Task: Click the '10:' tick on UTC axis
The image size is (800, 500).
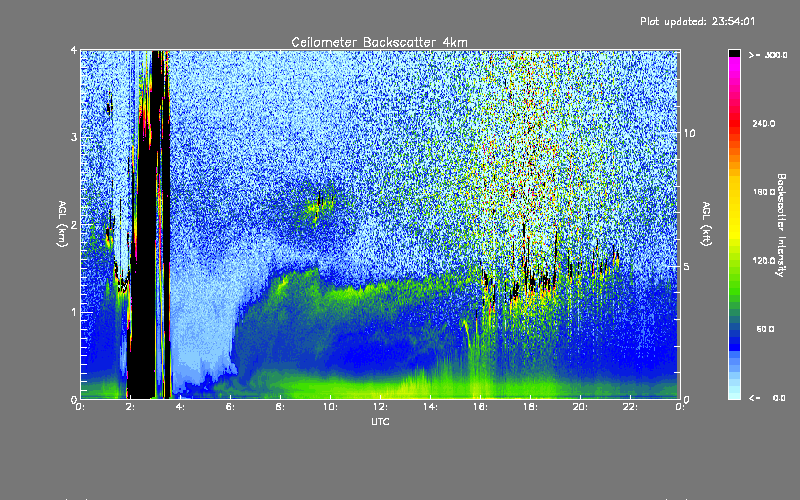Action: 330,407
